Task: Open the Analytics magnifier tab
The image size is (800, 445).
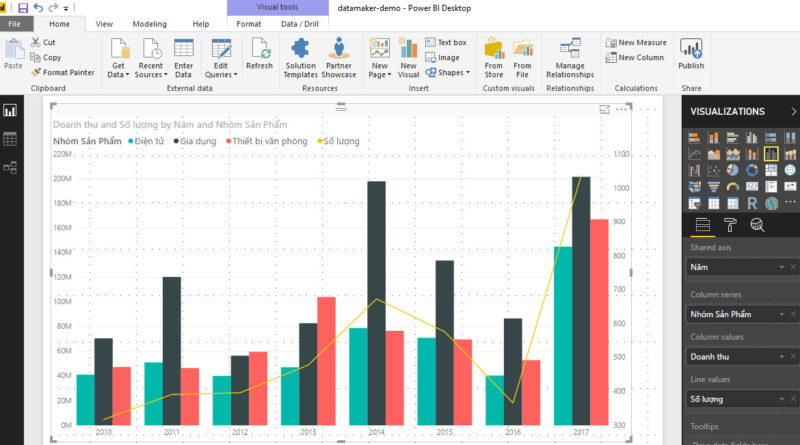Action: pos(758,225)
